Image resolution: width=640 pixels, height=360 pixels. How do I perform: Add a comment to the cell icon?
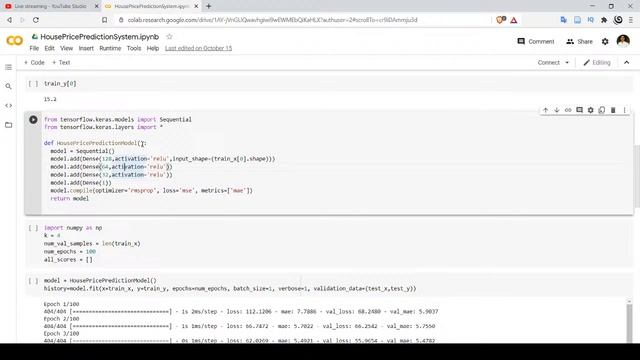pos(579,110)
